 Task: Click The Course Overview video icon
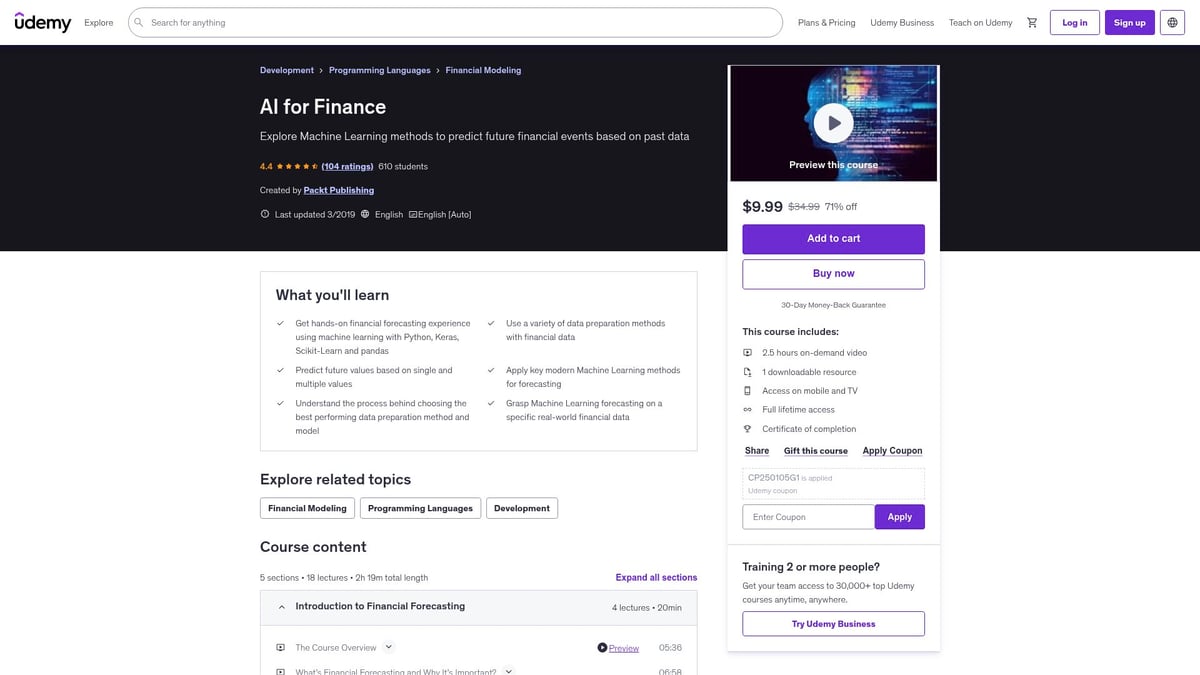click(281, 648)
